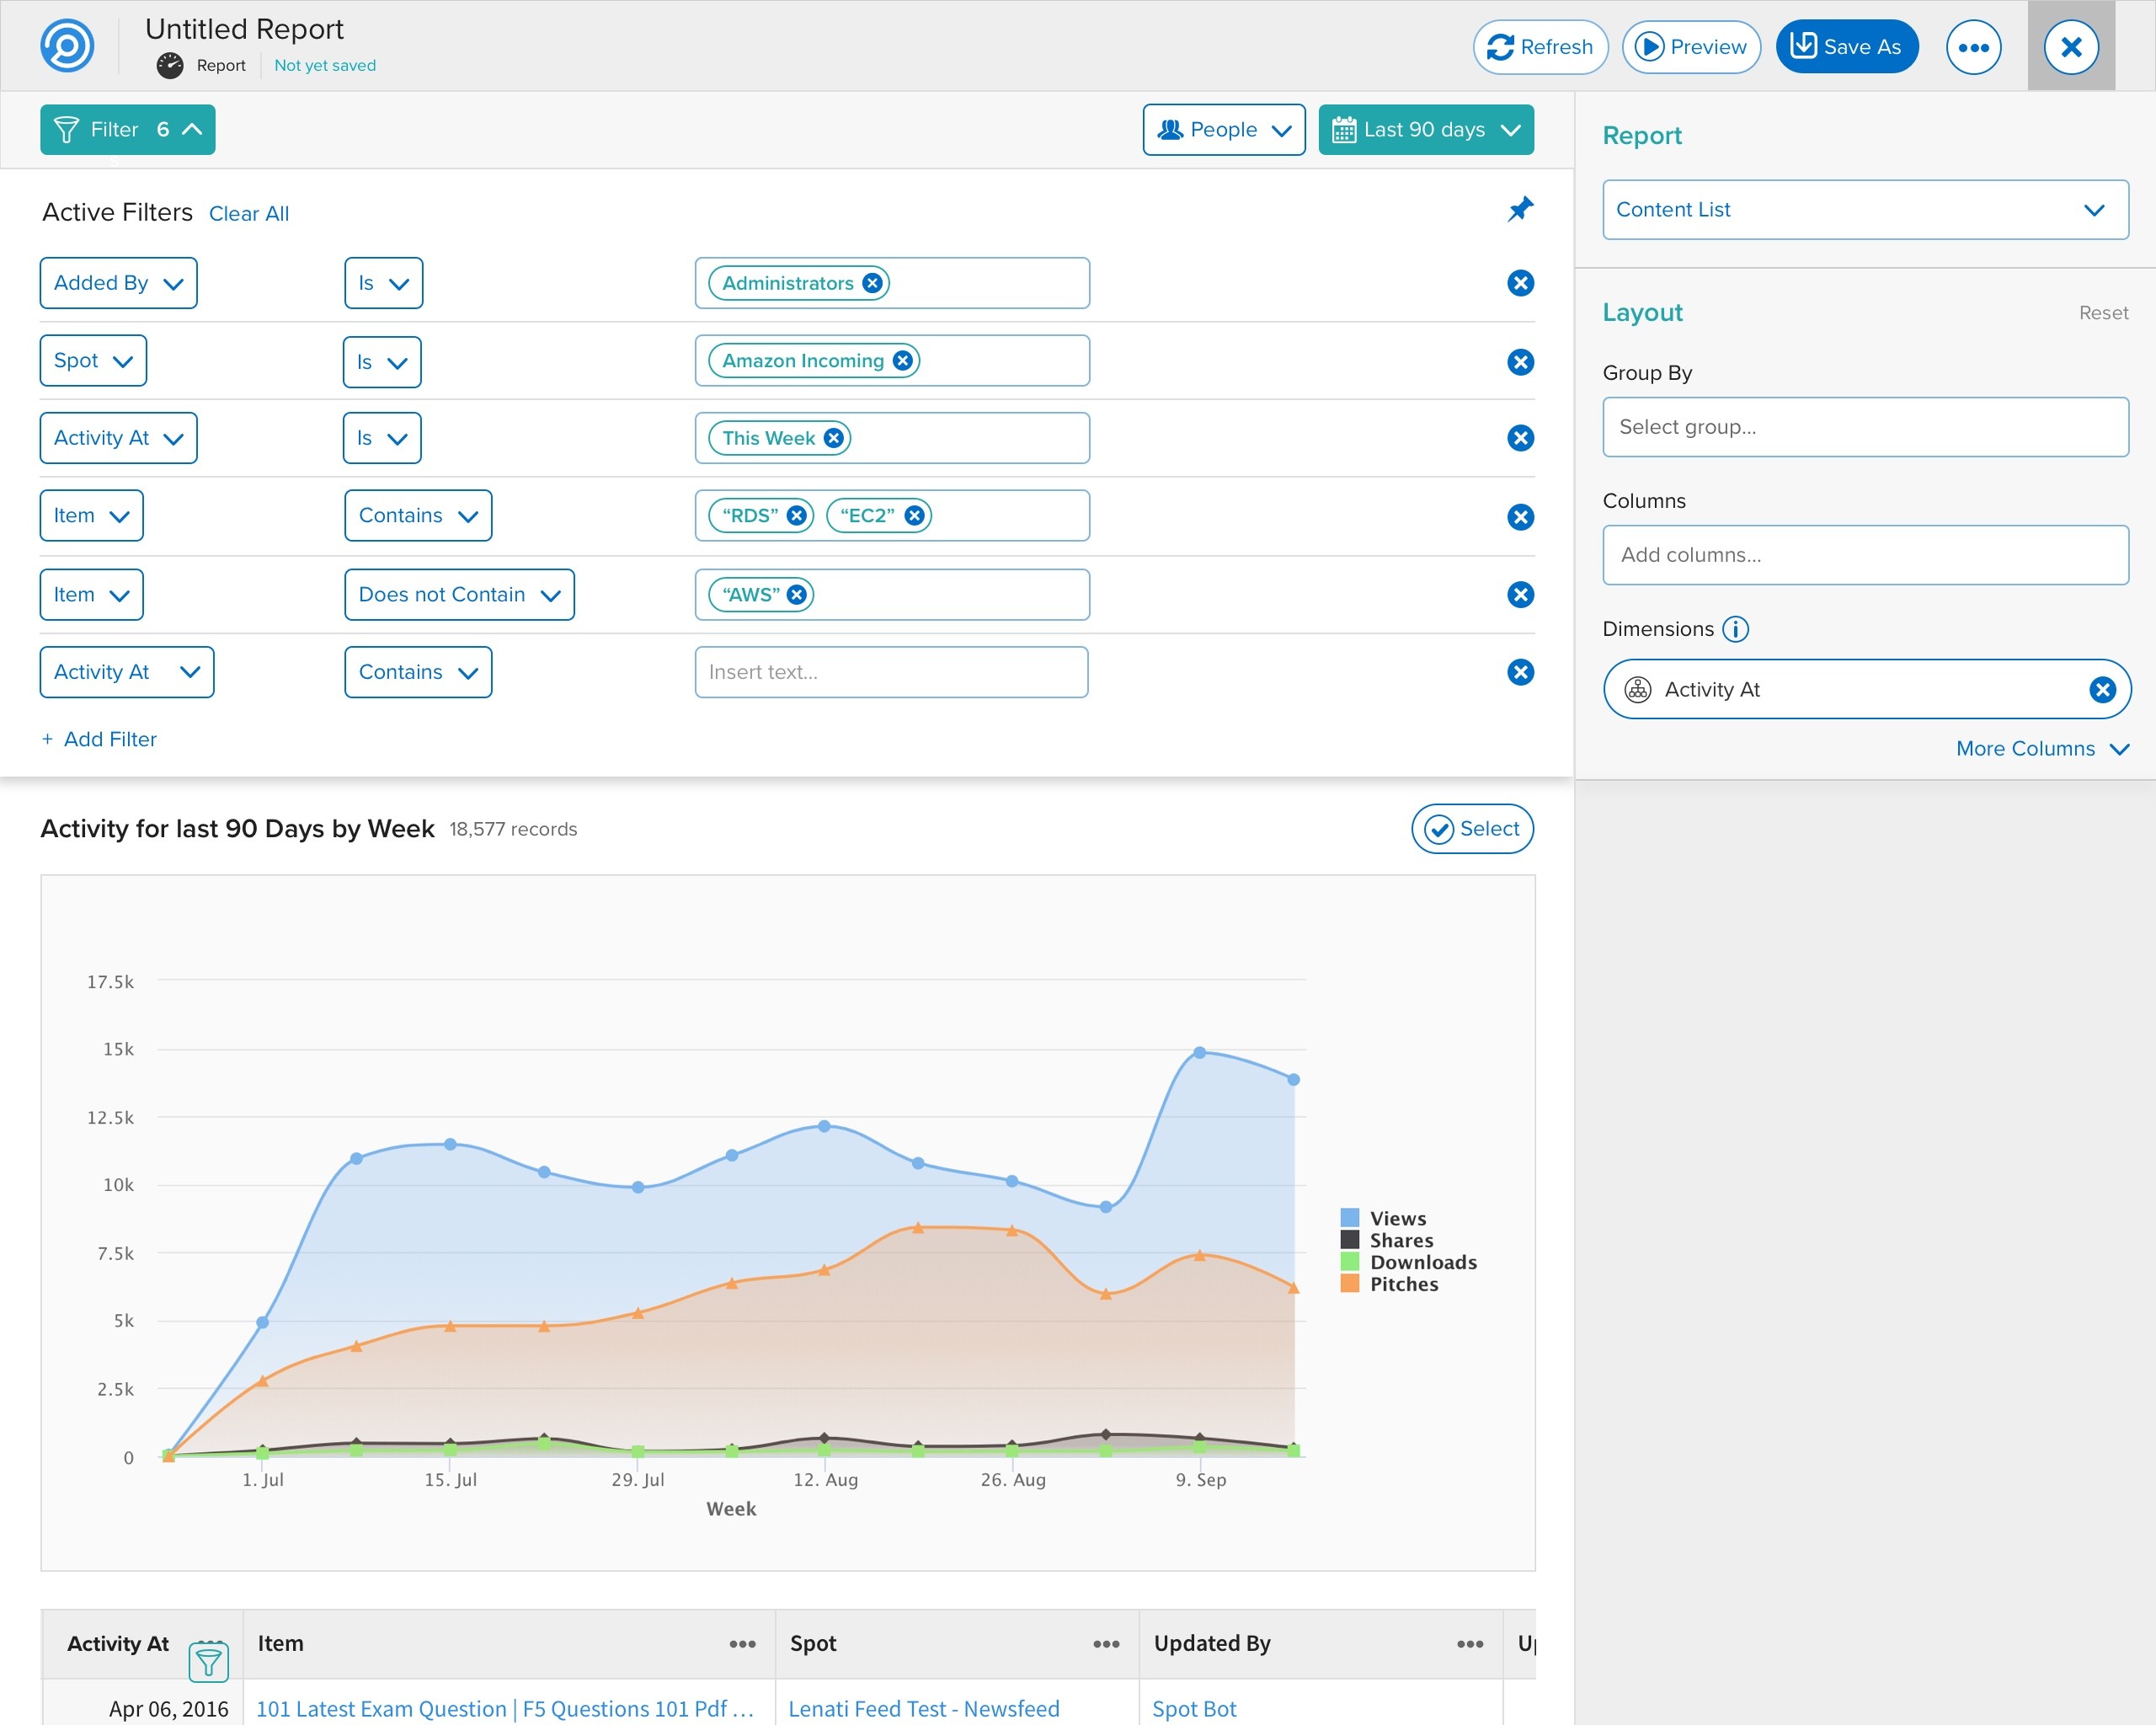Click the Insert text filter field
The width and height of the screenshot is (2156, 1725).
click(891, 672)
